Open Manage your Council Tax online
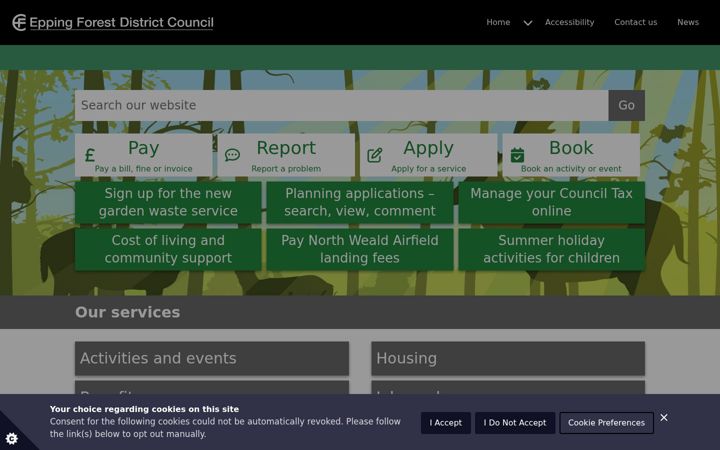 click(x=551, y=202)
